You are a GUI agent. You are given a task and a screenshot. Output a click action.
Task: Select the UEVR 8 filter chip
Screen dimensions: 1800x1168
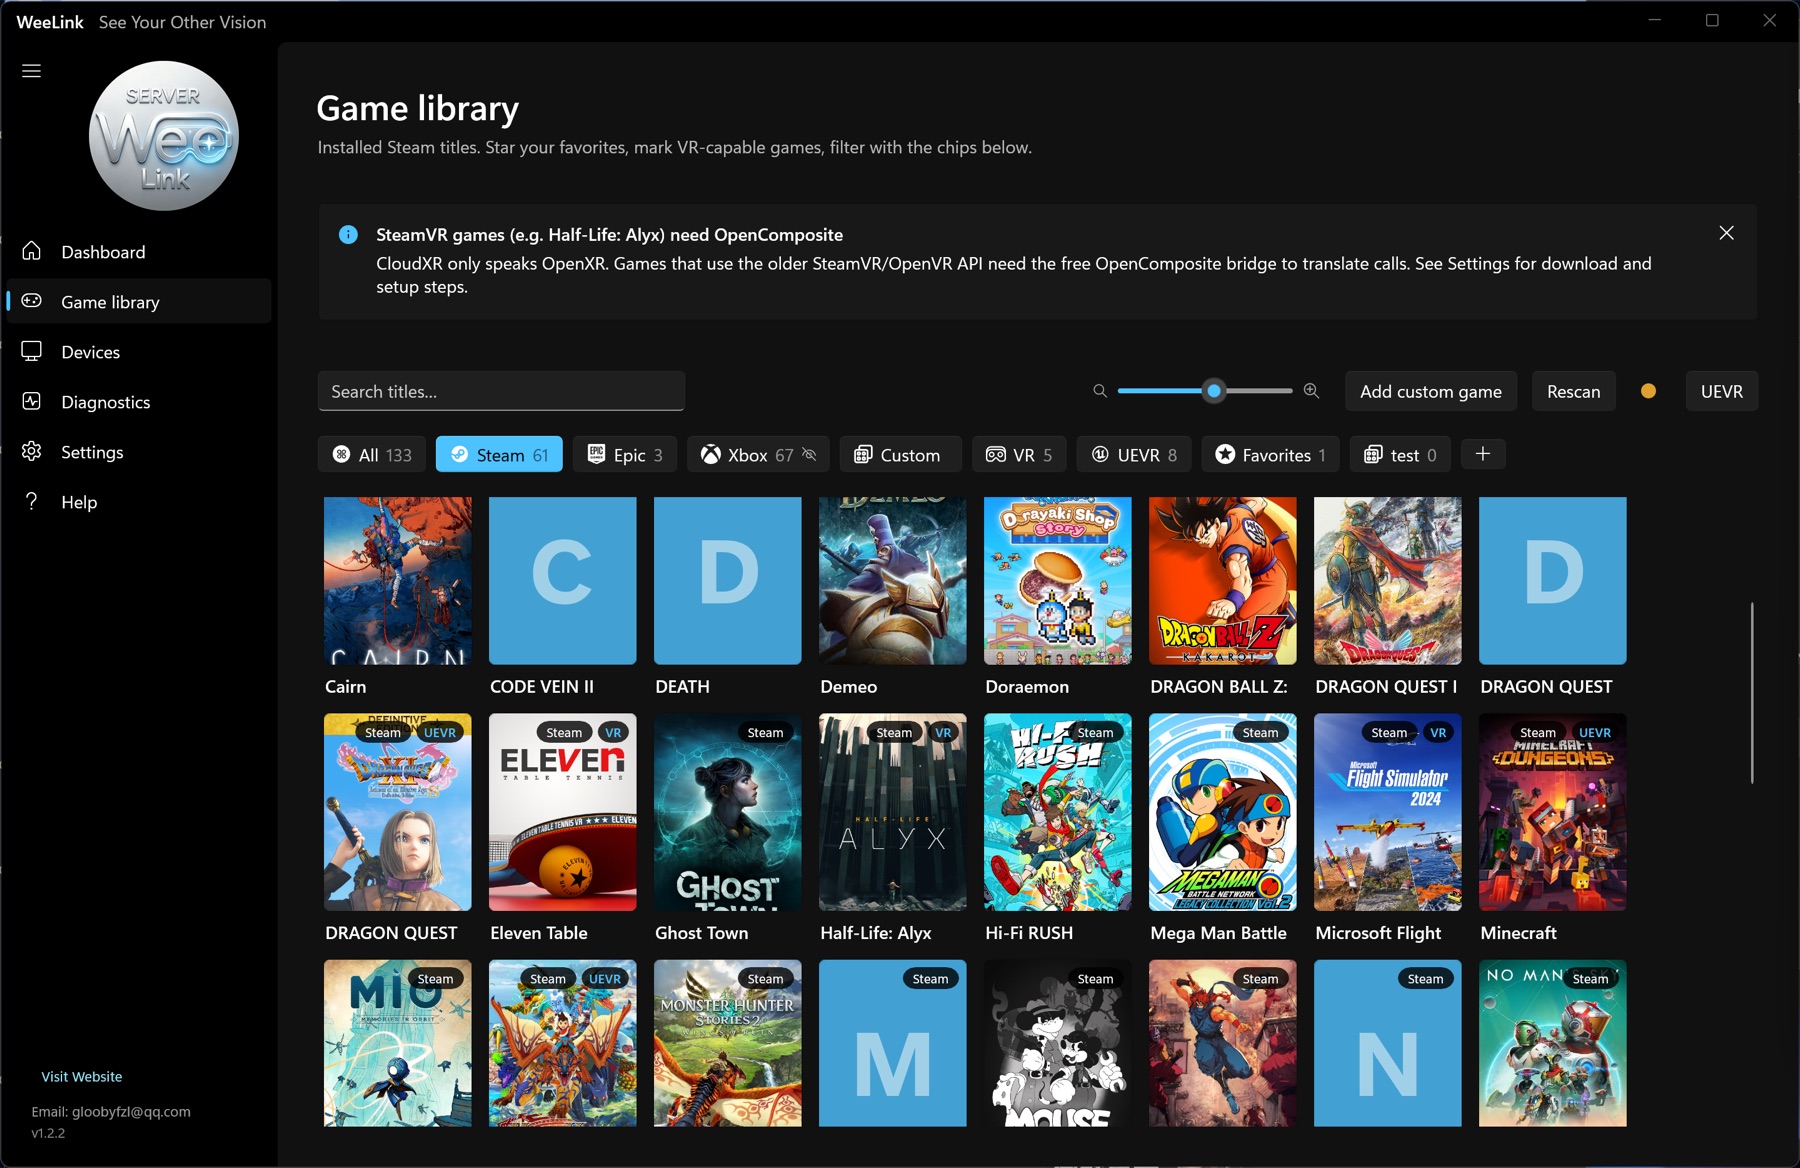pyautogui.click(x=1134, y=454)
